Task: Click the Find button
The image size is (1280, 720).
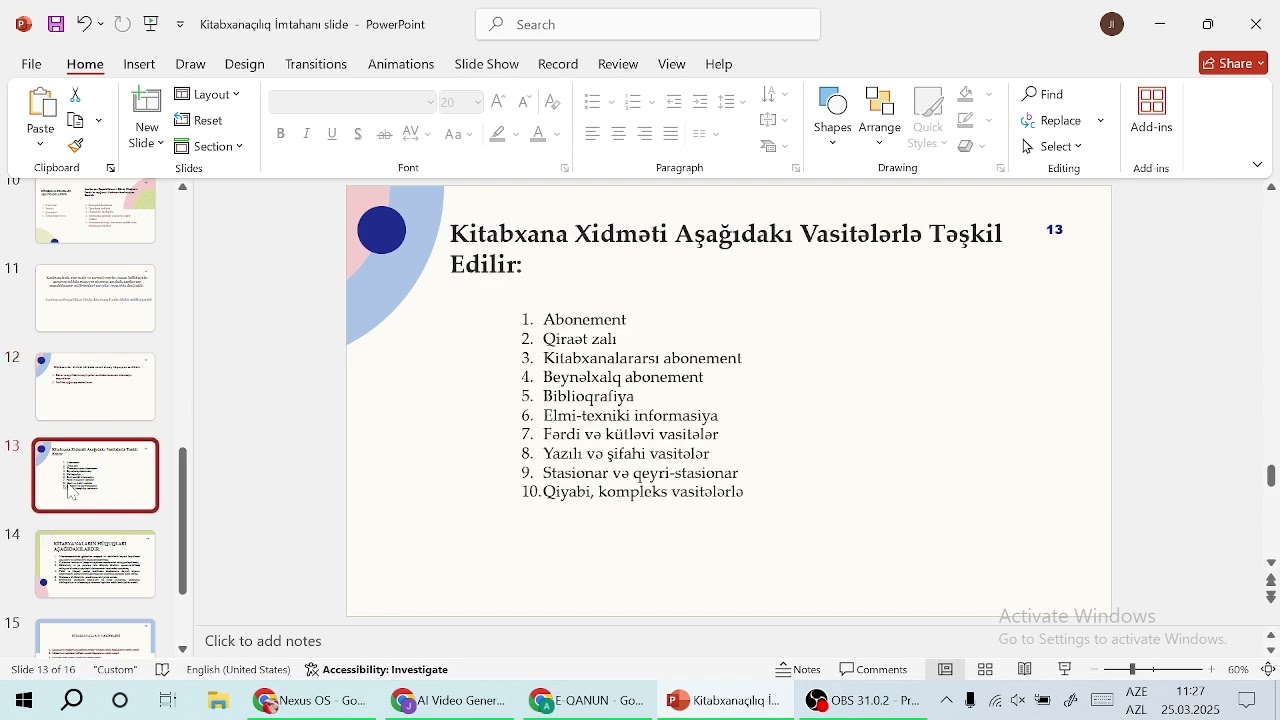Action: pos(1044,95)
